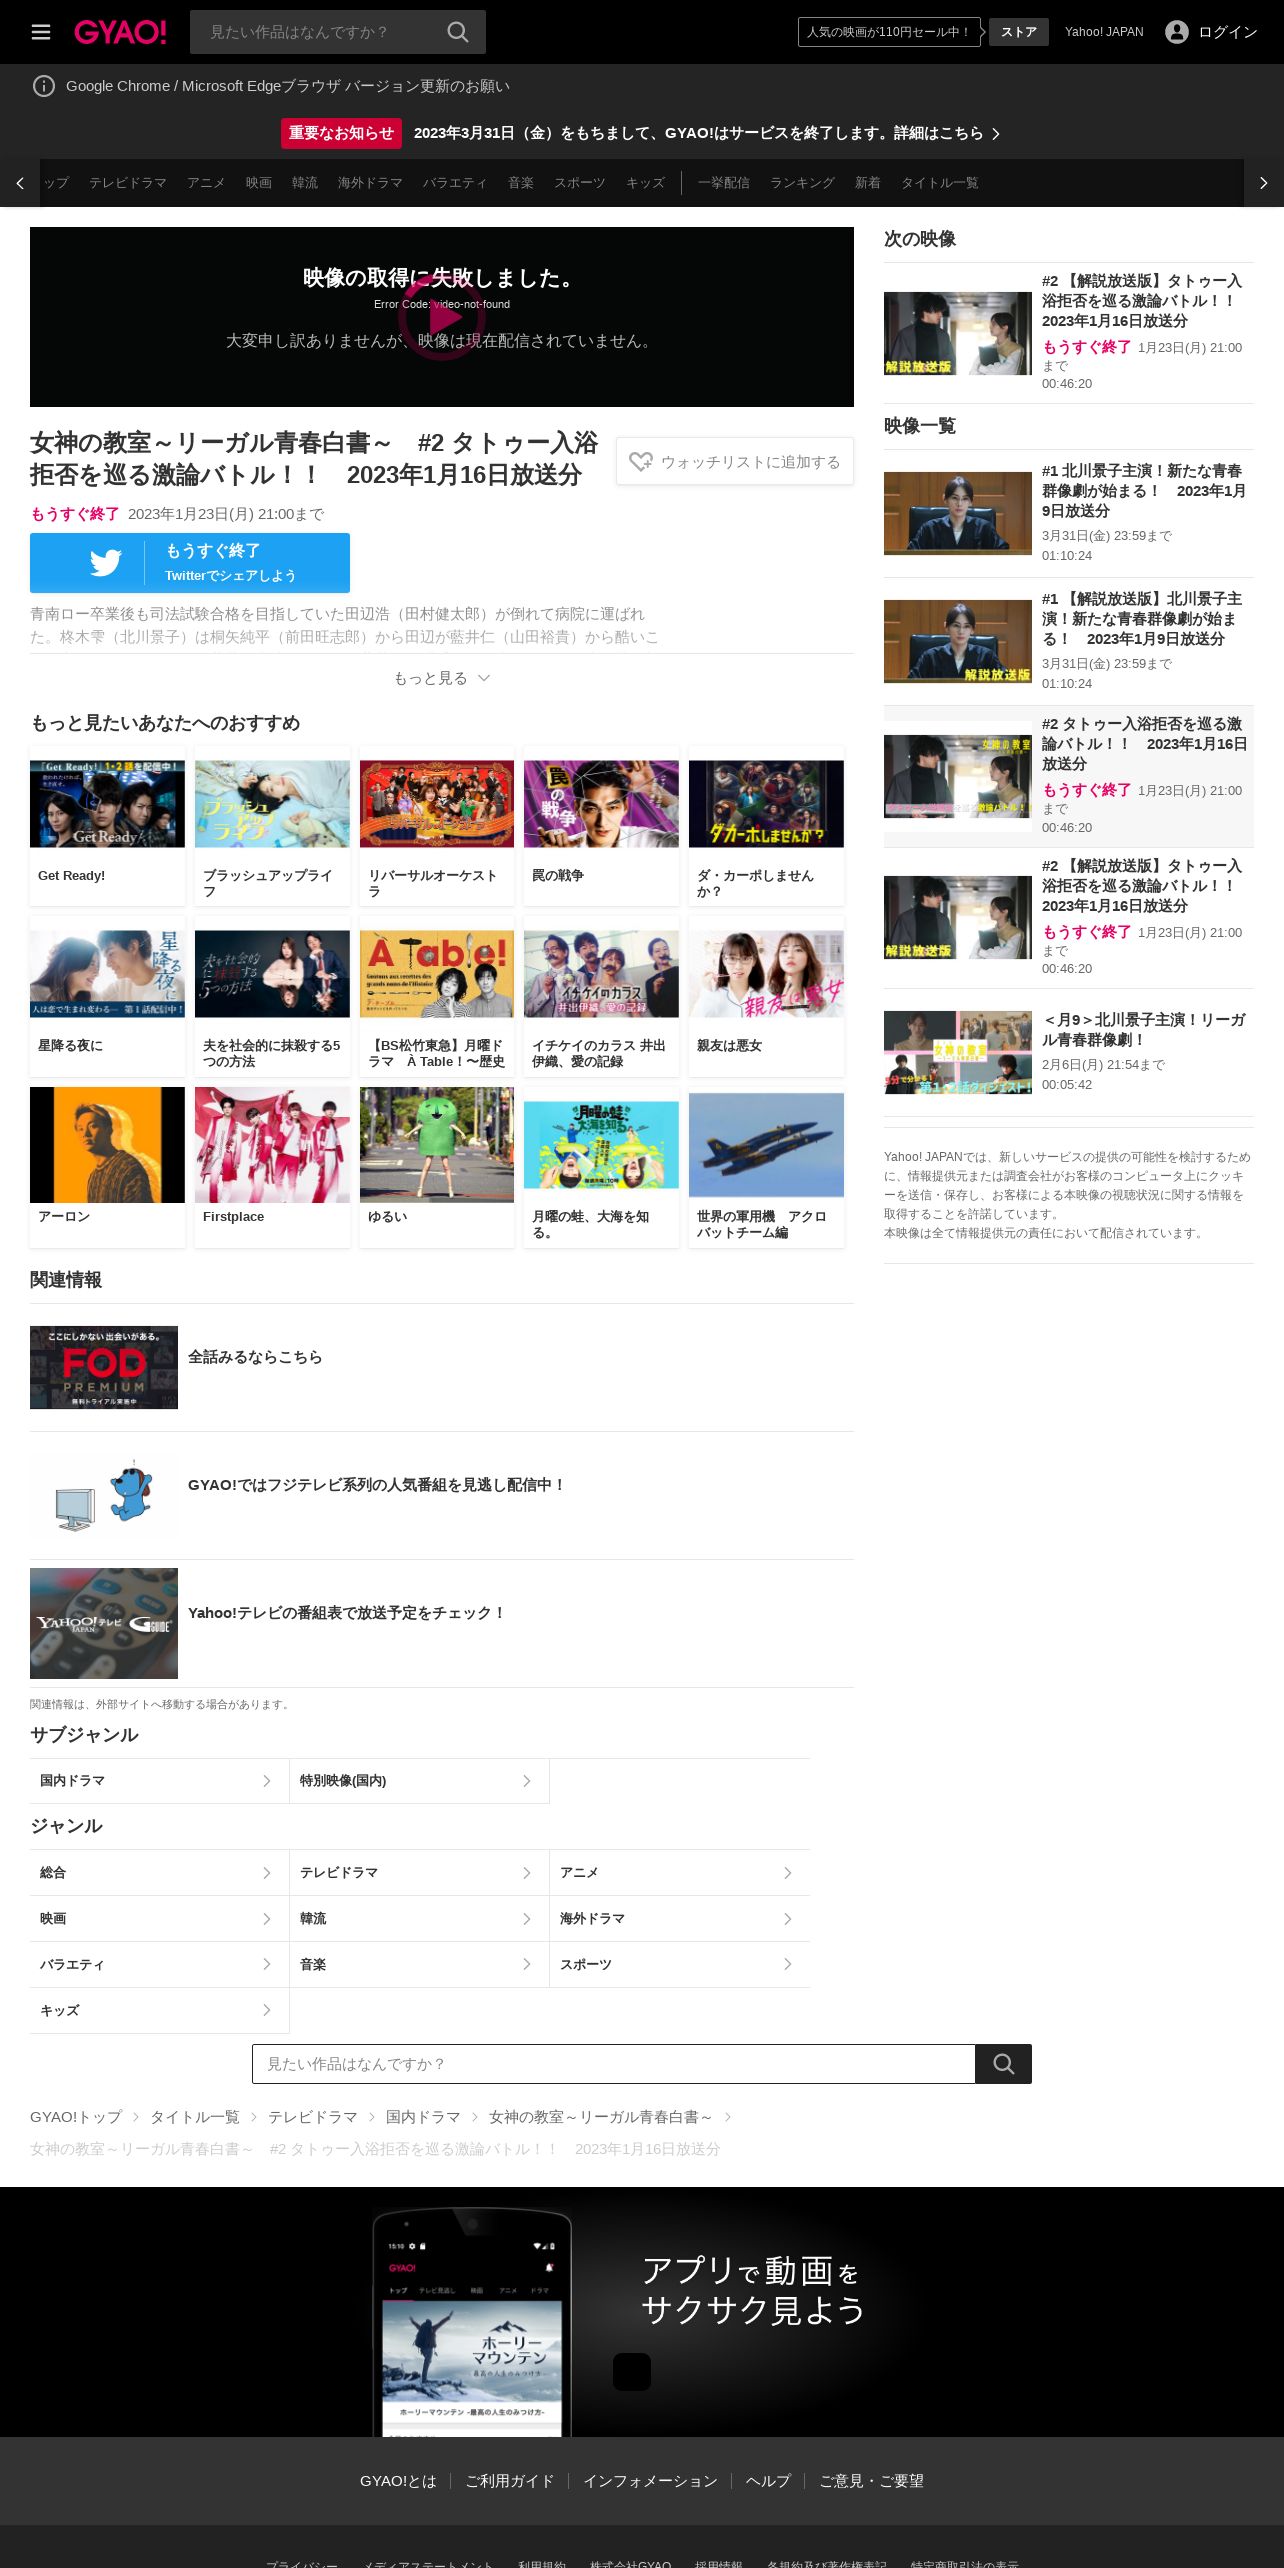Open テレビドラマ genre row in list
Image resolution: width=1284 pixels, height=2568 pixels.
[x=419, y=1873]
